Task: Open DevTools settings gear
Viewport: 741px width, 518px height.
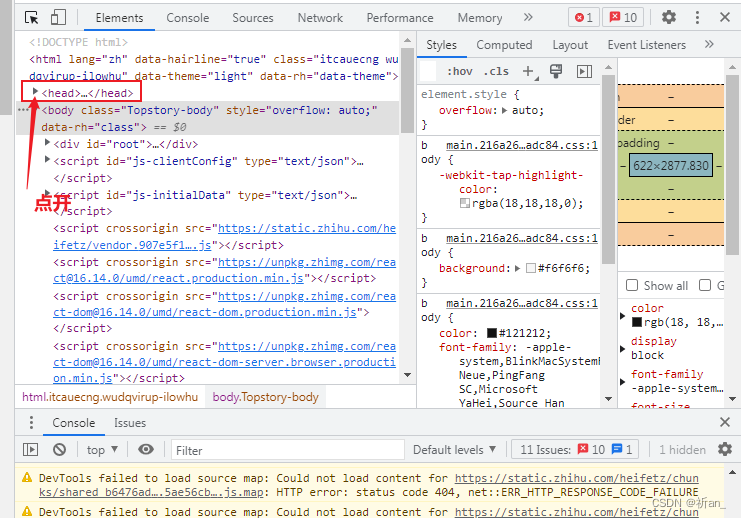Action: (x=669, y=18)
